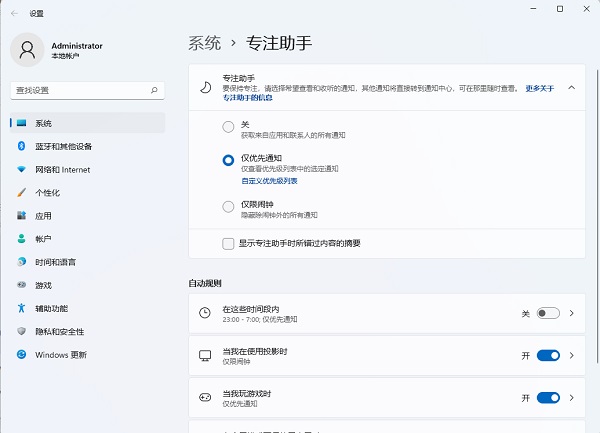This screenshot has height=433, width=600.
Task: Click the Bluetooth and other devices icon
Action: (21, 146)
